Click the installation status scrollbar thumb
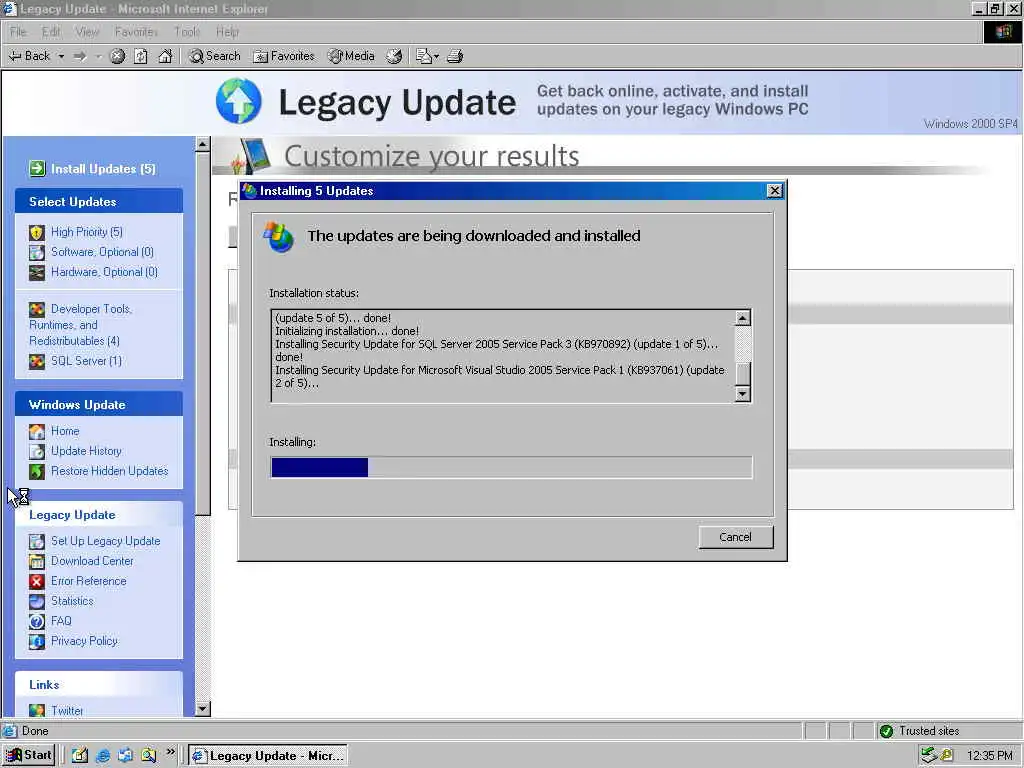The height and width of the screenshot is (768, 1024). pyautogui.click(x=743, y=374)
